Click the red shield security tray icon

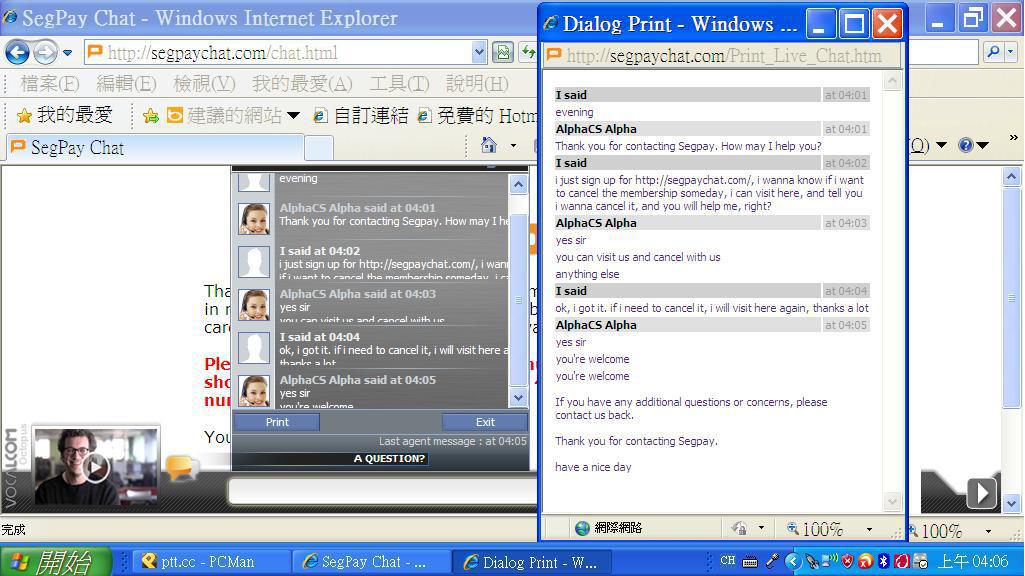coord(848,560)
